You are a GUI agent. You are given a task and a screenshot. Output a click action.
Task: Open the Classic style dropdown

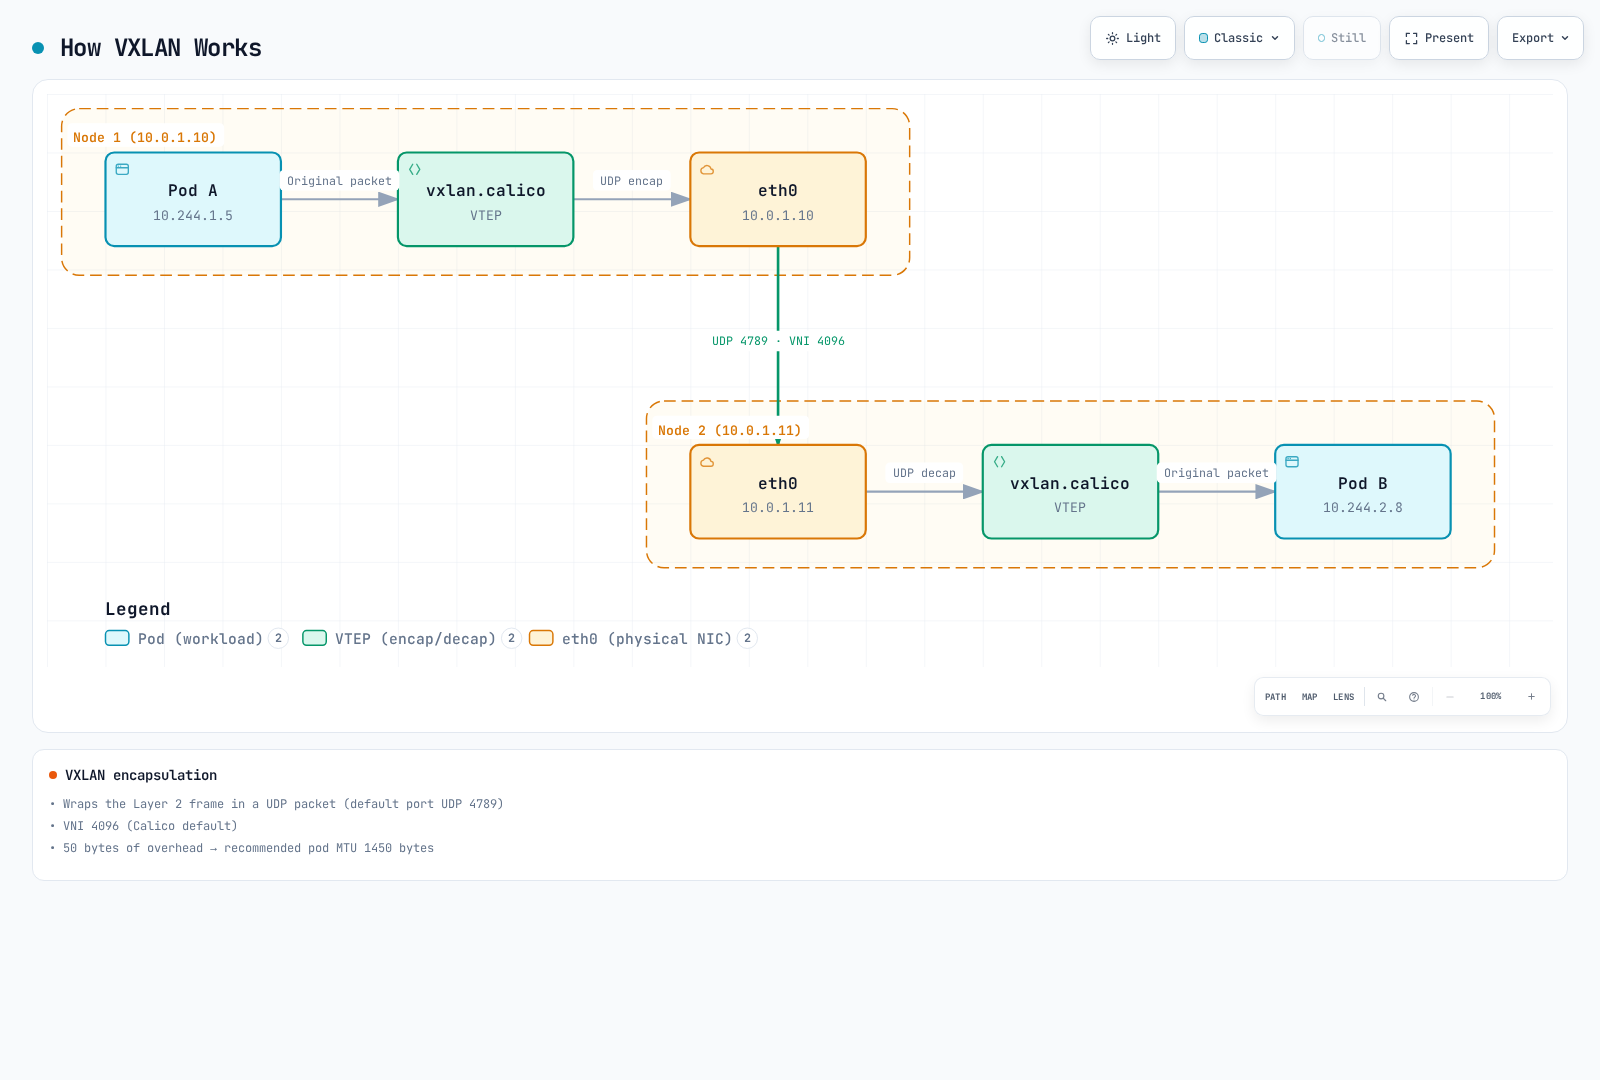(1239, 38)
